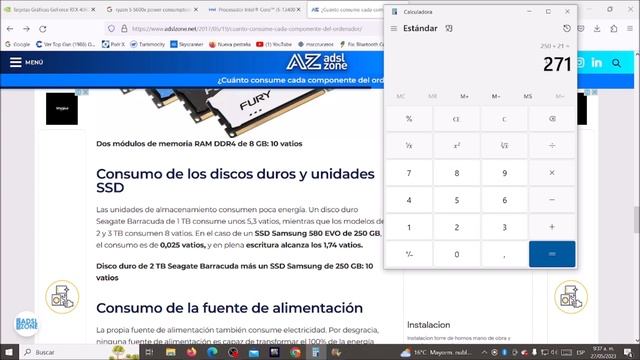Image resolution: width=640 pixels, height=360 pixels.
Task: Click the plus operator key
Action: point(552,227)
